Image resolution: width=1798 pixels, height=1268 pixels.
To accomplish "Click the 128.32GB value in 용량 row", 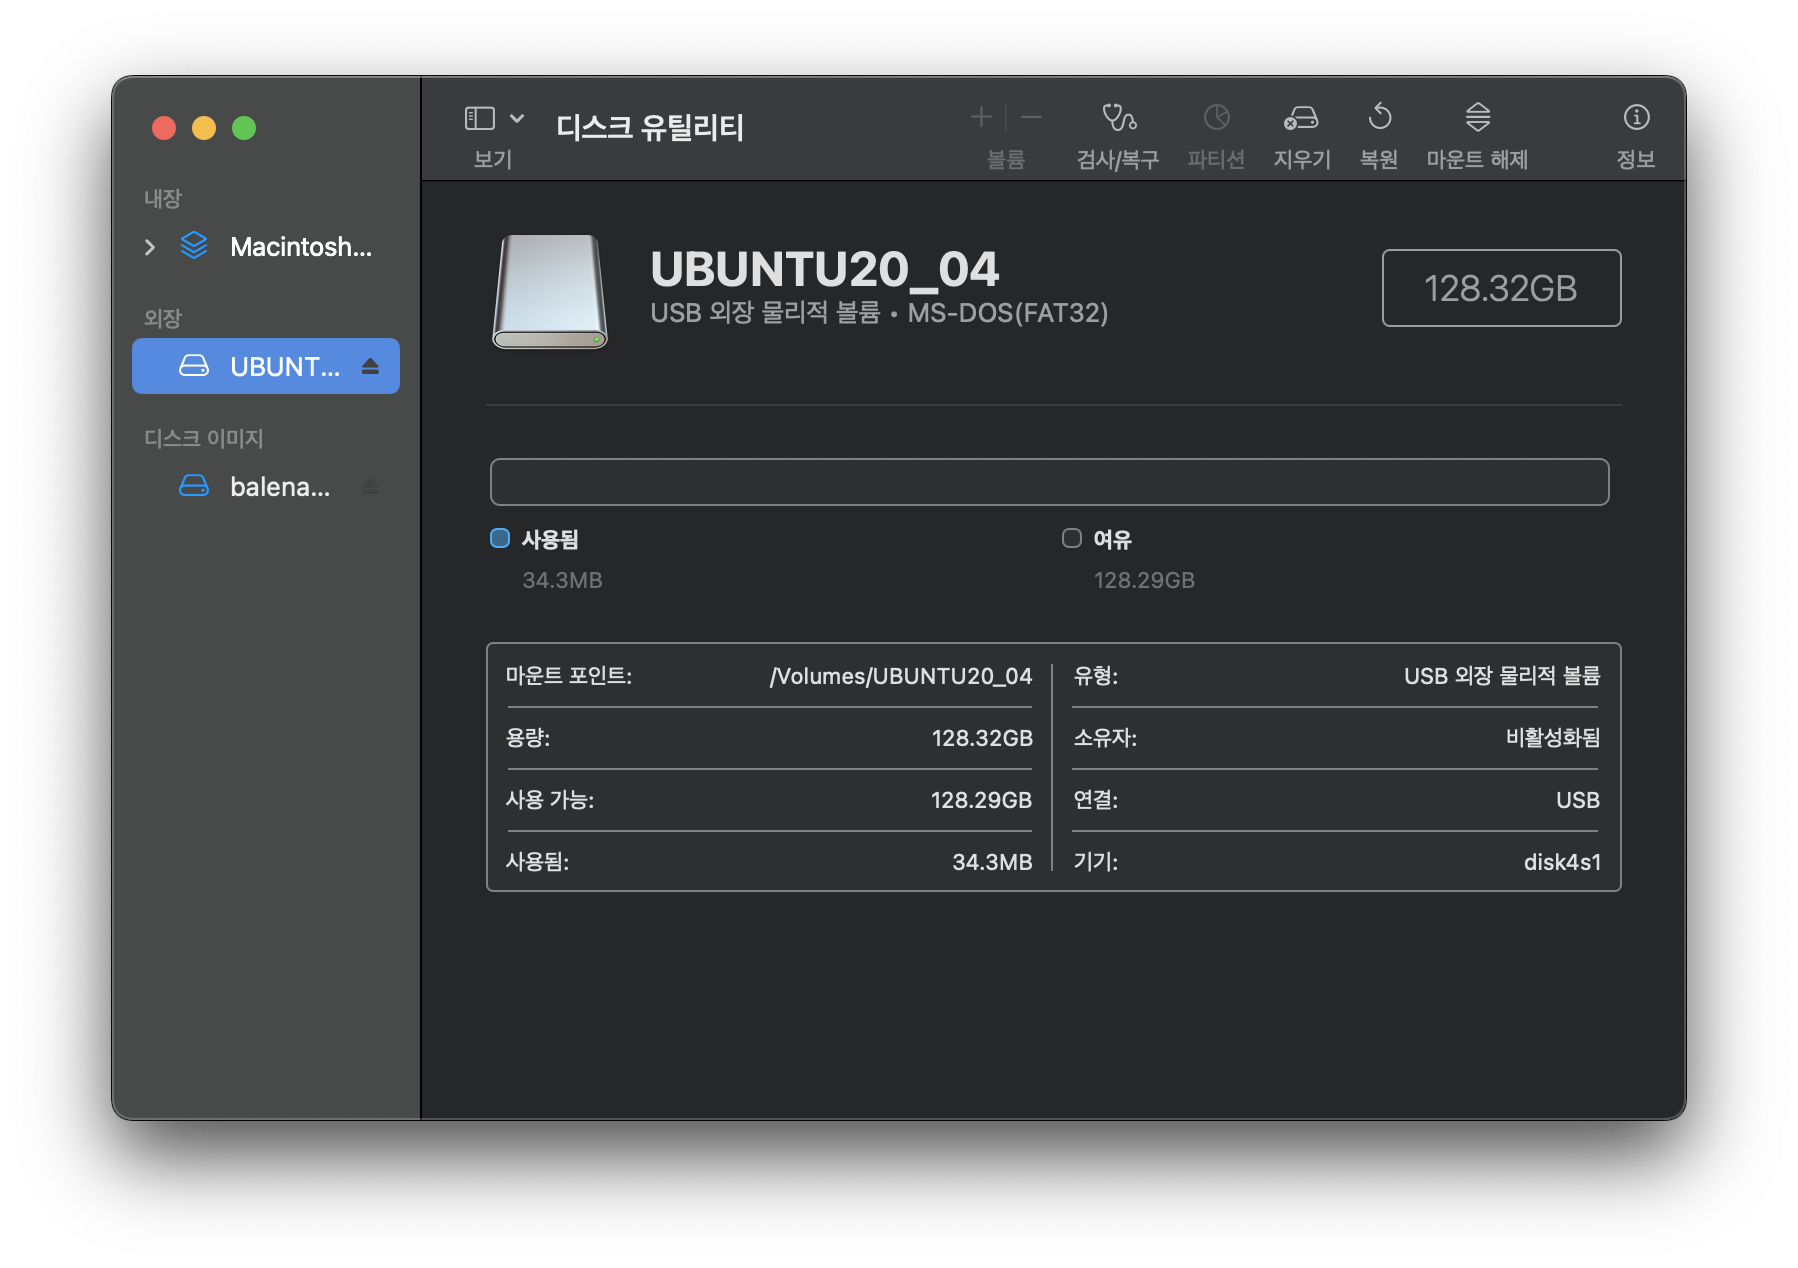I will [x=982, y=738].
